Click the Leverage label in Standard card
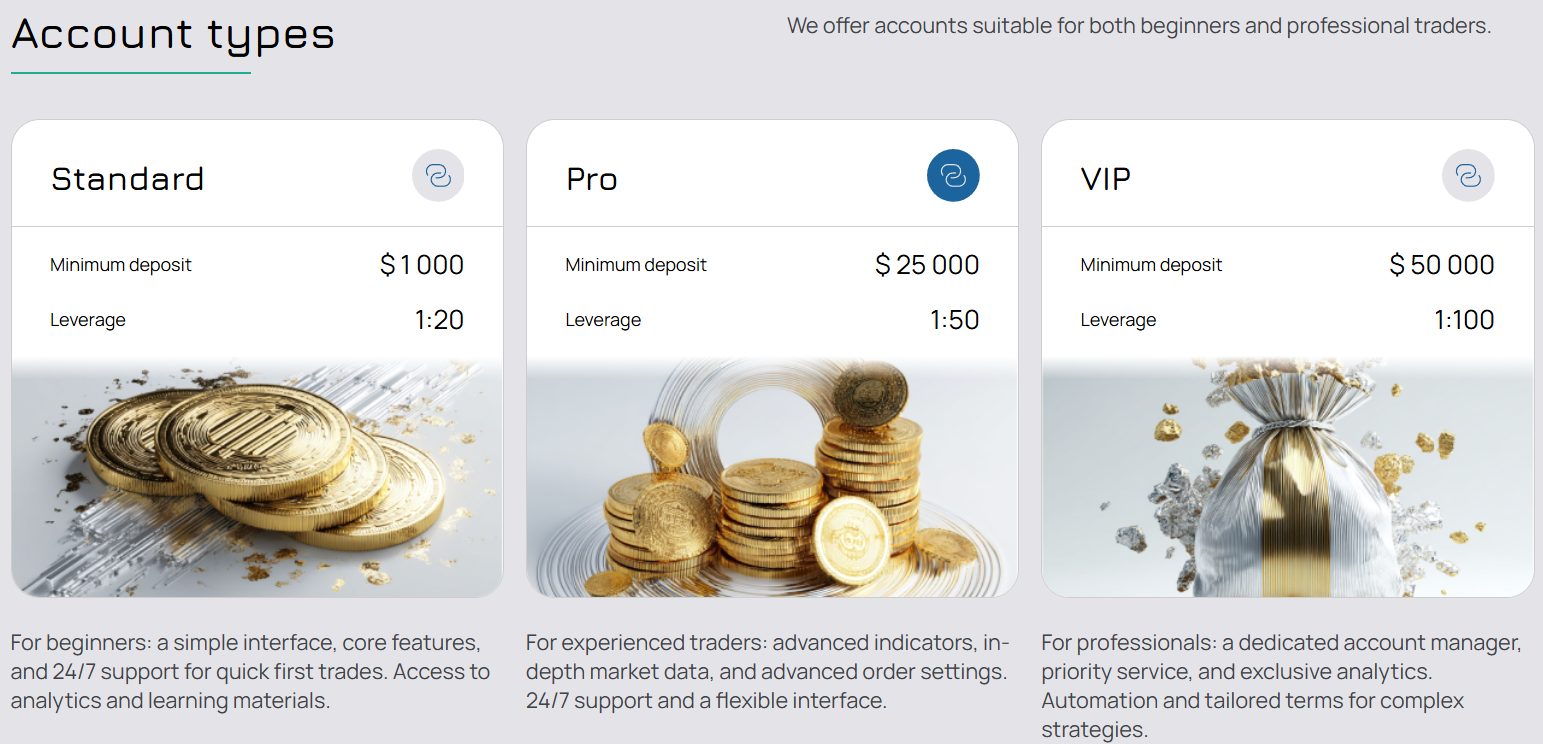This screenshot has height=744, width=1543. (x=88, y=320)
